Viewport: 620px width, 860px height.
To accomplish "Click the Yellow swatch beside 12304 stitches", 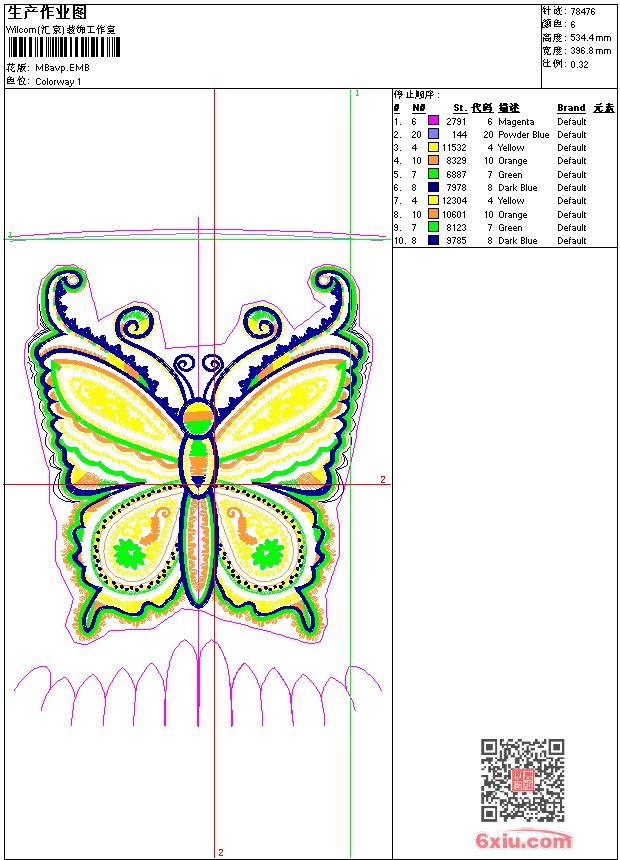I will click(x=433, y=200).
